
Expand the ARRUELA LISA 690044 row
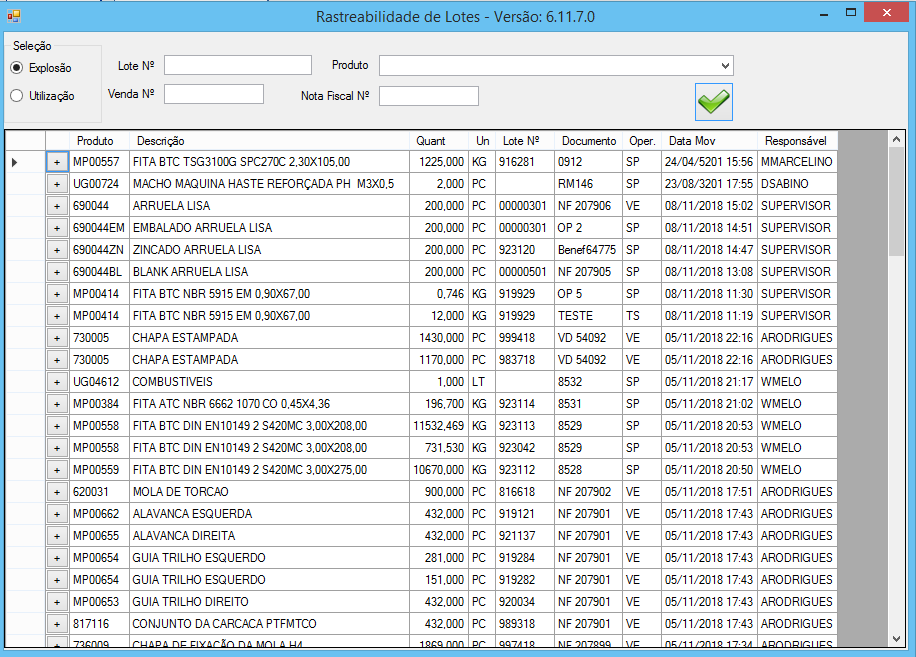57,206
